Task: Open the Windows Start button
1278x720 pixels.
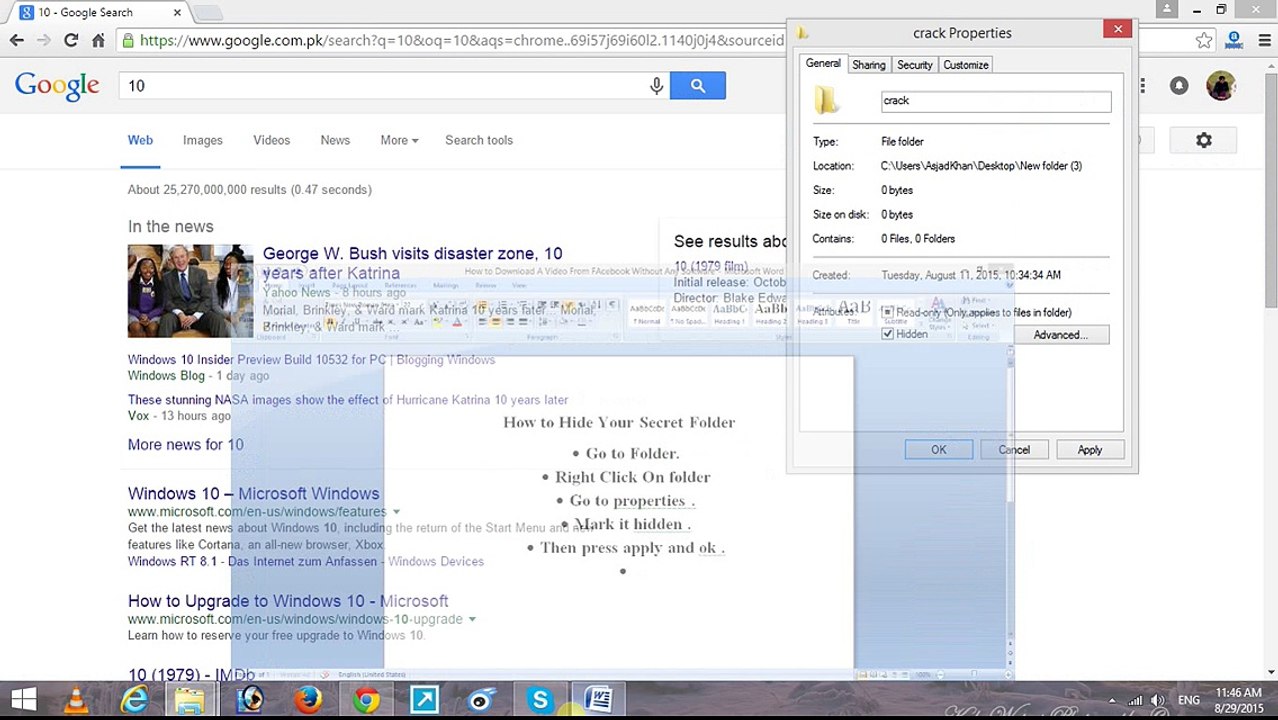Action: click(23, 699)
